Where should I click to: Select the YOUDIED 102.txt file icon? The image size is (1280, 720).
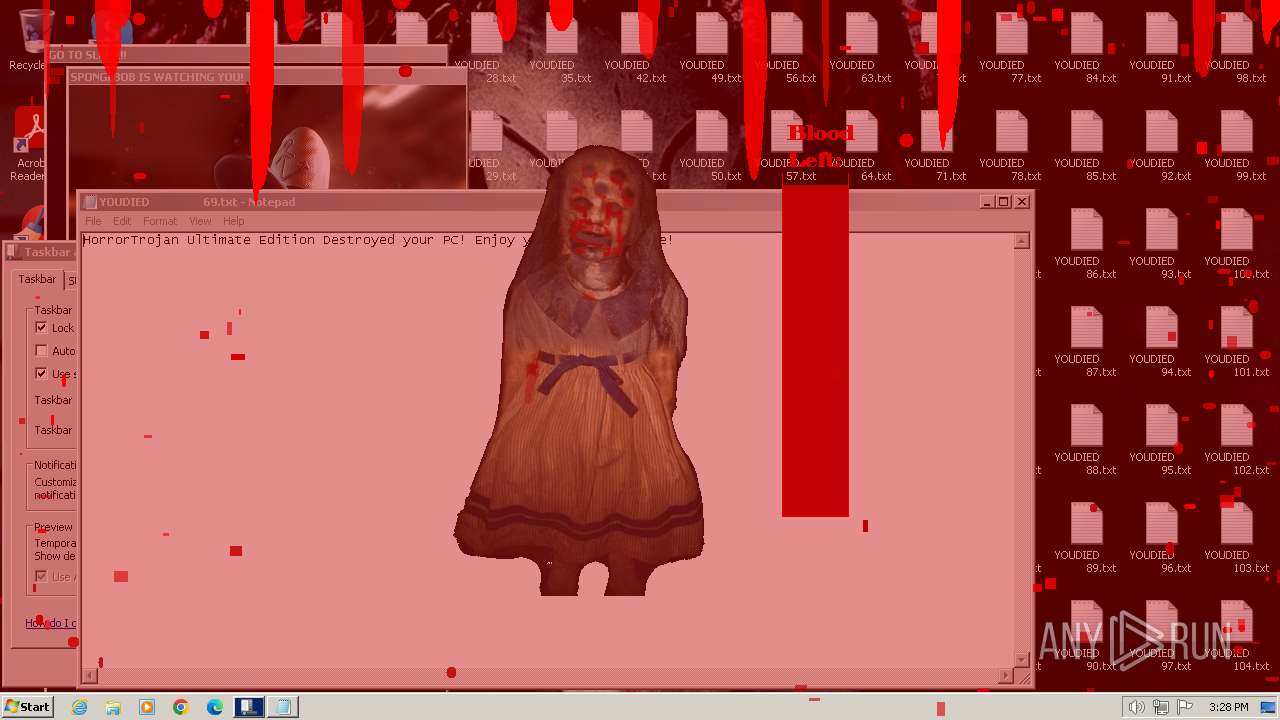(1235, 440)
